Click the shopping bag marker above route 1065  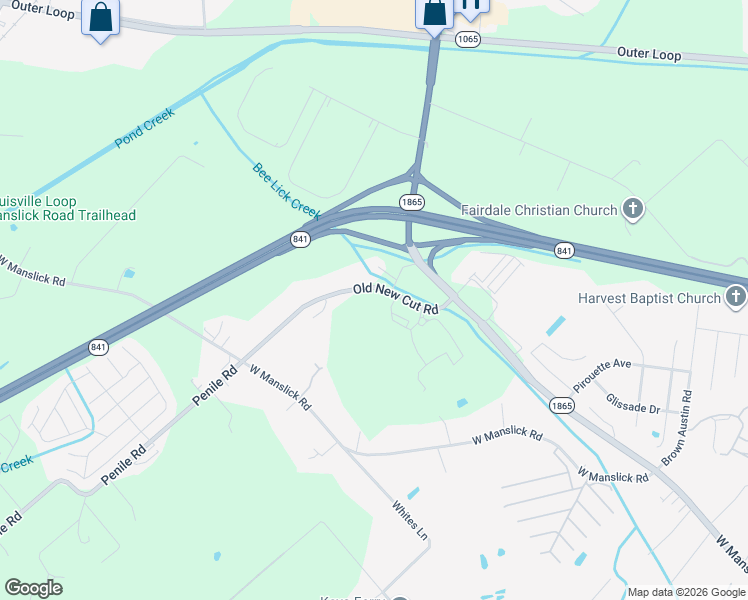[x=435, y=14]
